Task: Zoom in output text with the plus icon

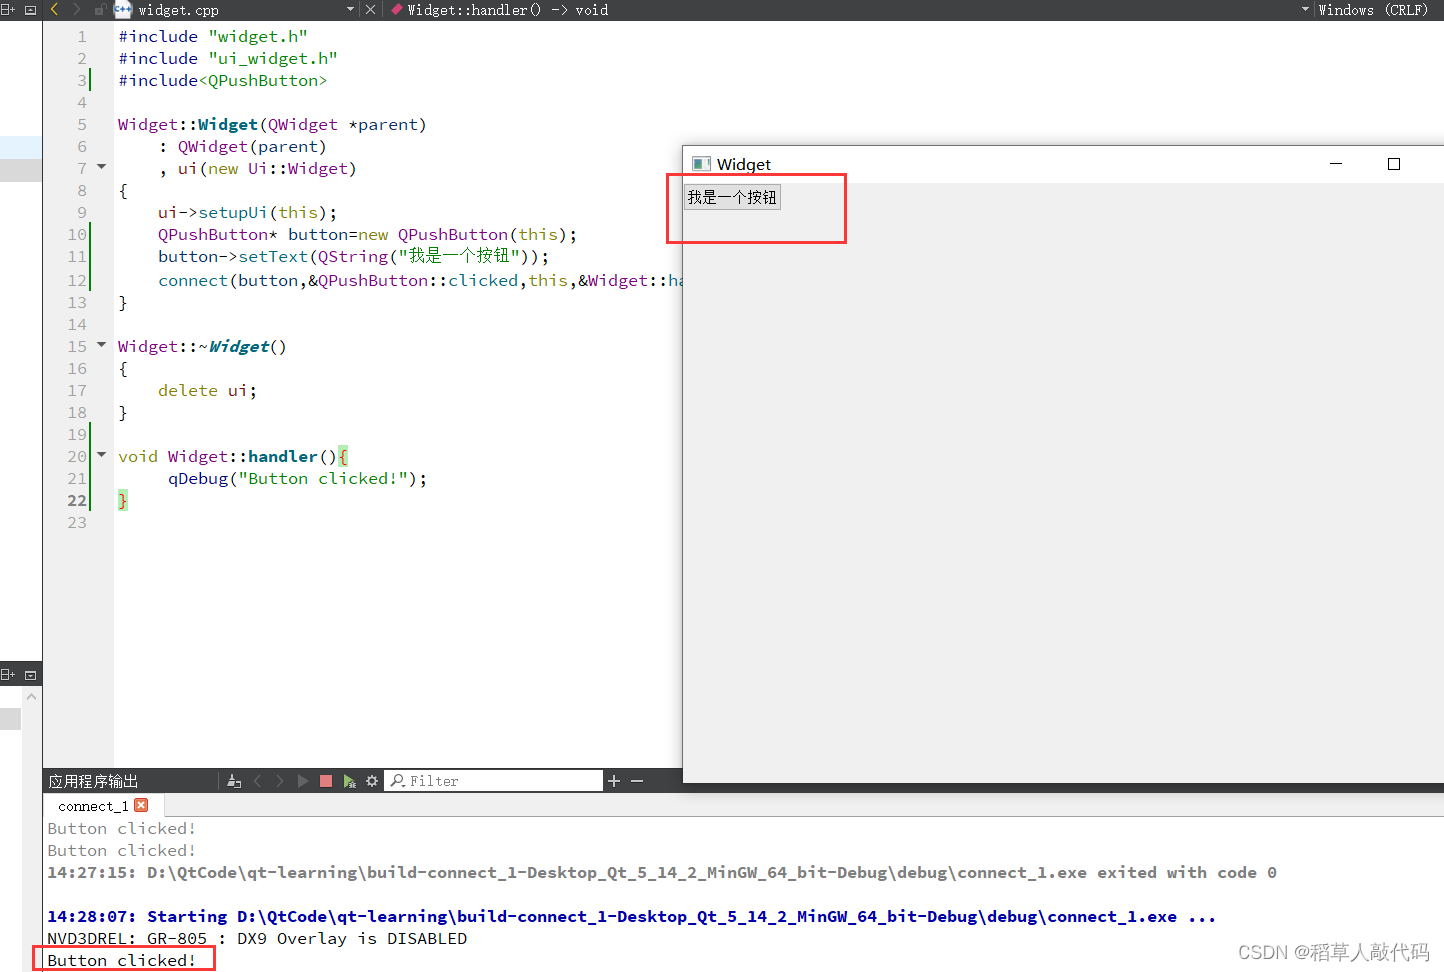Action: coord(613,780)
